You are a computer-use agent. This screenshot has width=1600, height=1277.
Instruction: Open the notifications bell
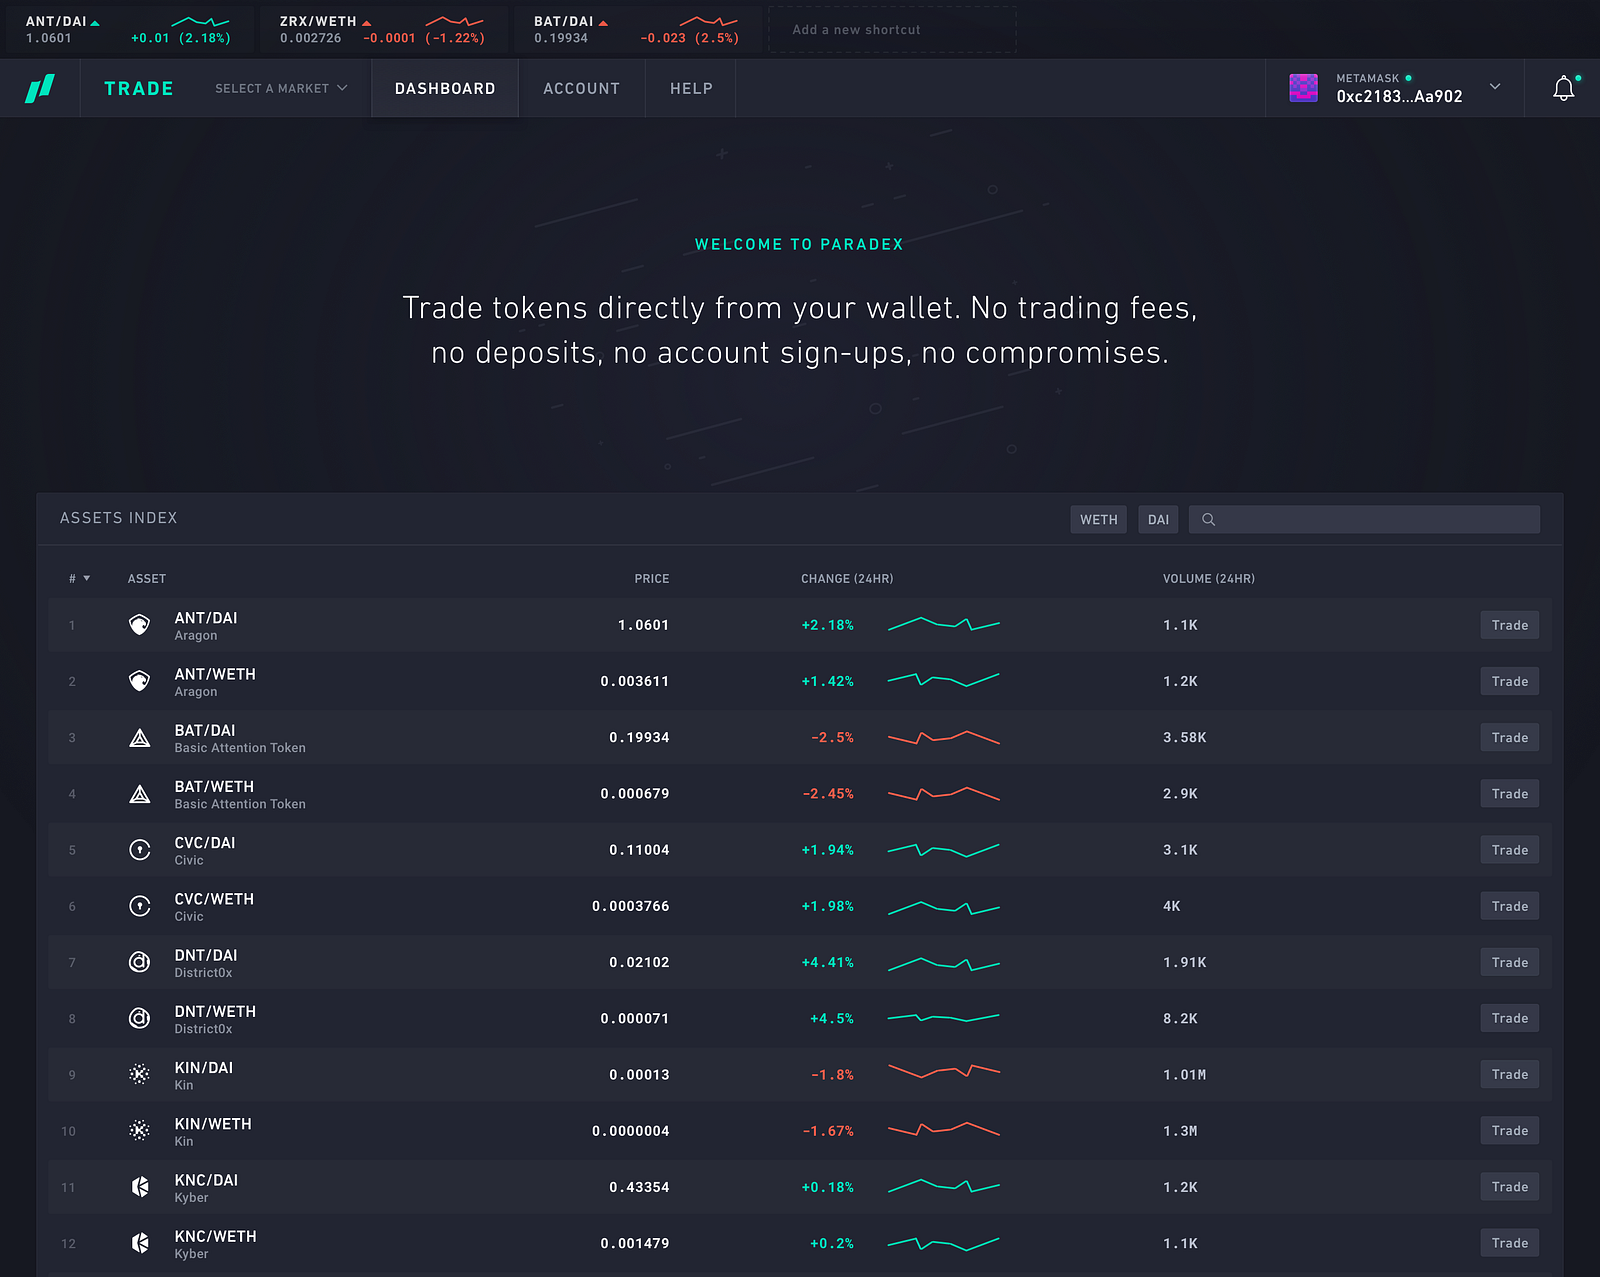click(x=1564, y=88)
